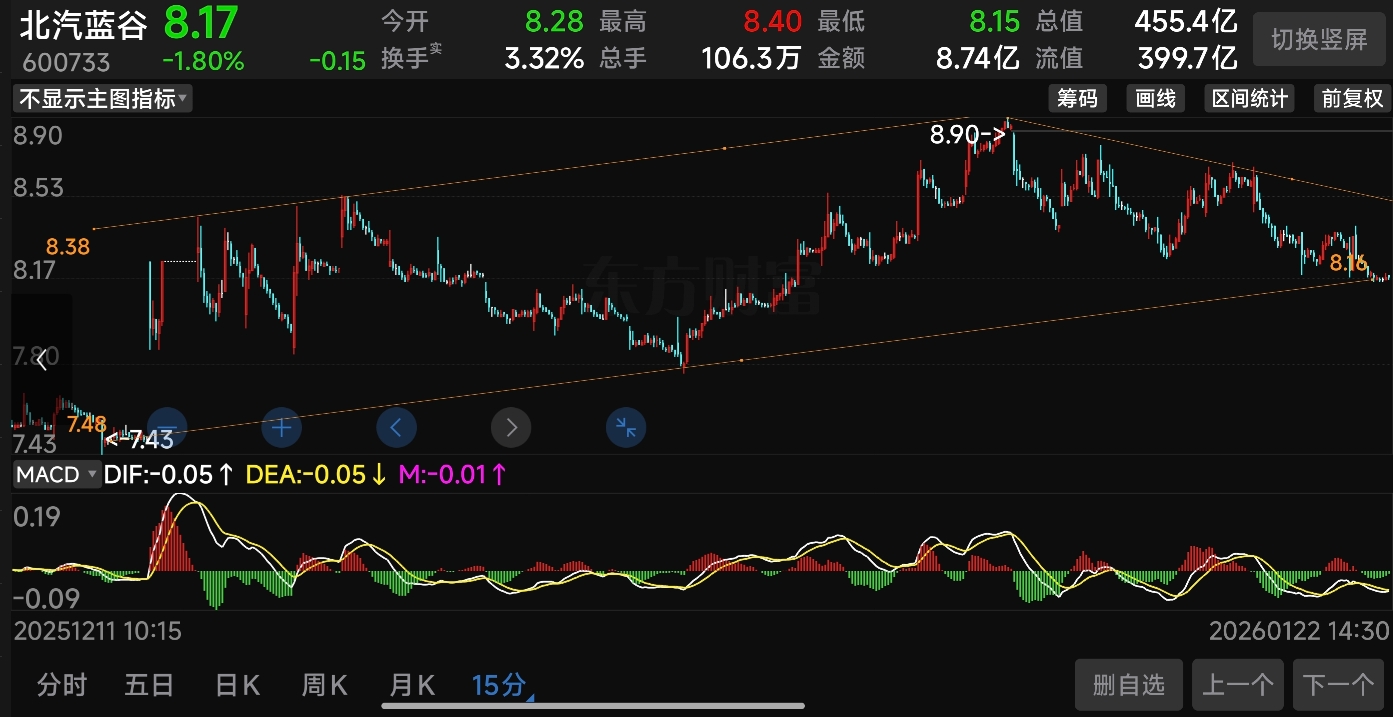Click the 金额 value 8.74亿
1393x717 pixels.
tap(978, 59)
